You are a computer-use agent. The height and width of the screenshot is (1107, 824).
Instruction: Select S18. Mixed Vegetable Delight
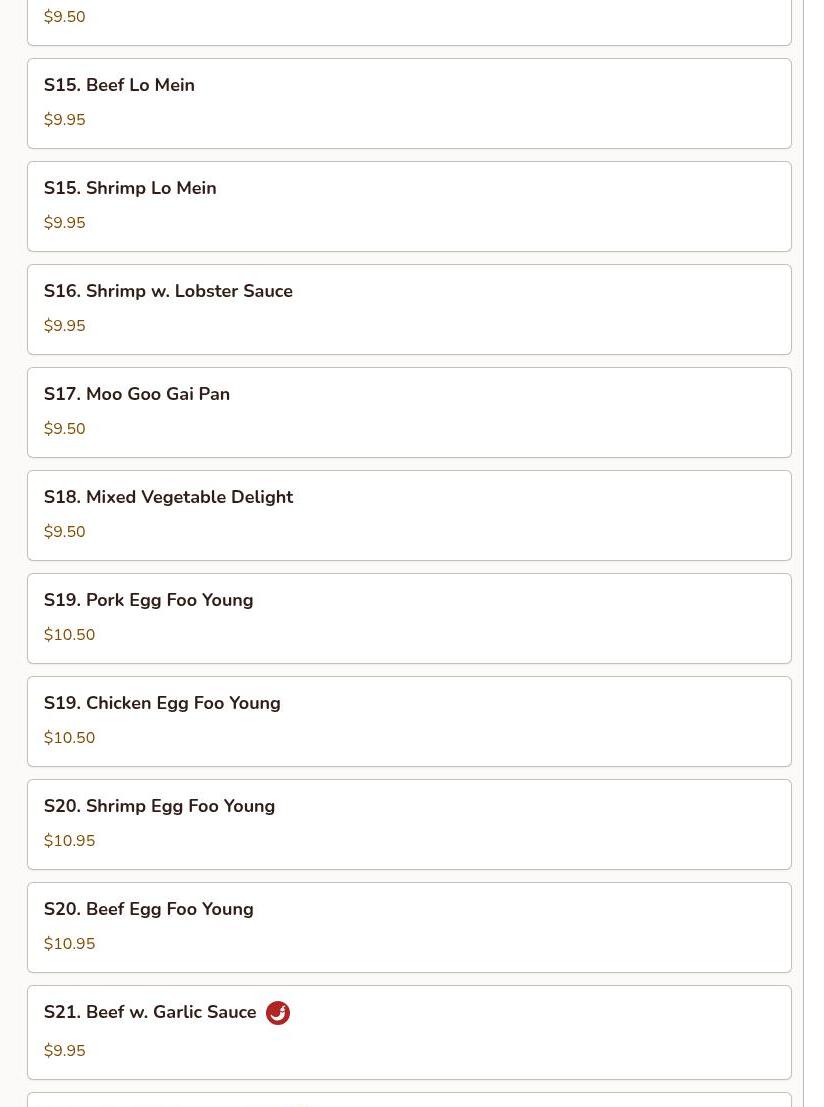point(410,516)
